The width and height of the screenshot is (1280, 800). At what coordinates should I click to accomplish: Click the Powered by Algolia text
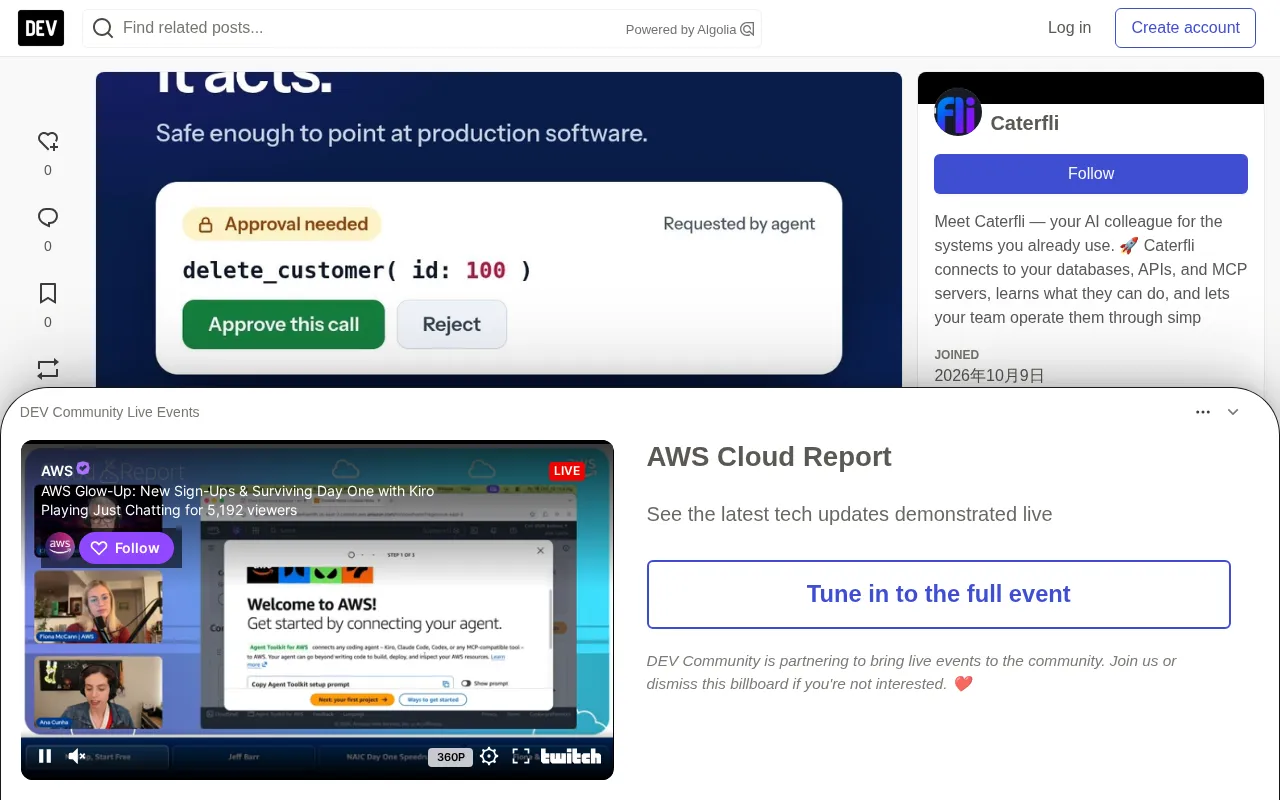681,30
